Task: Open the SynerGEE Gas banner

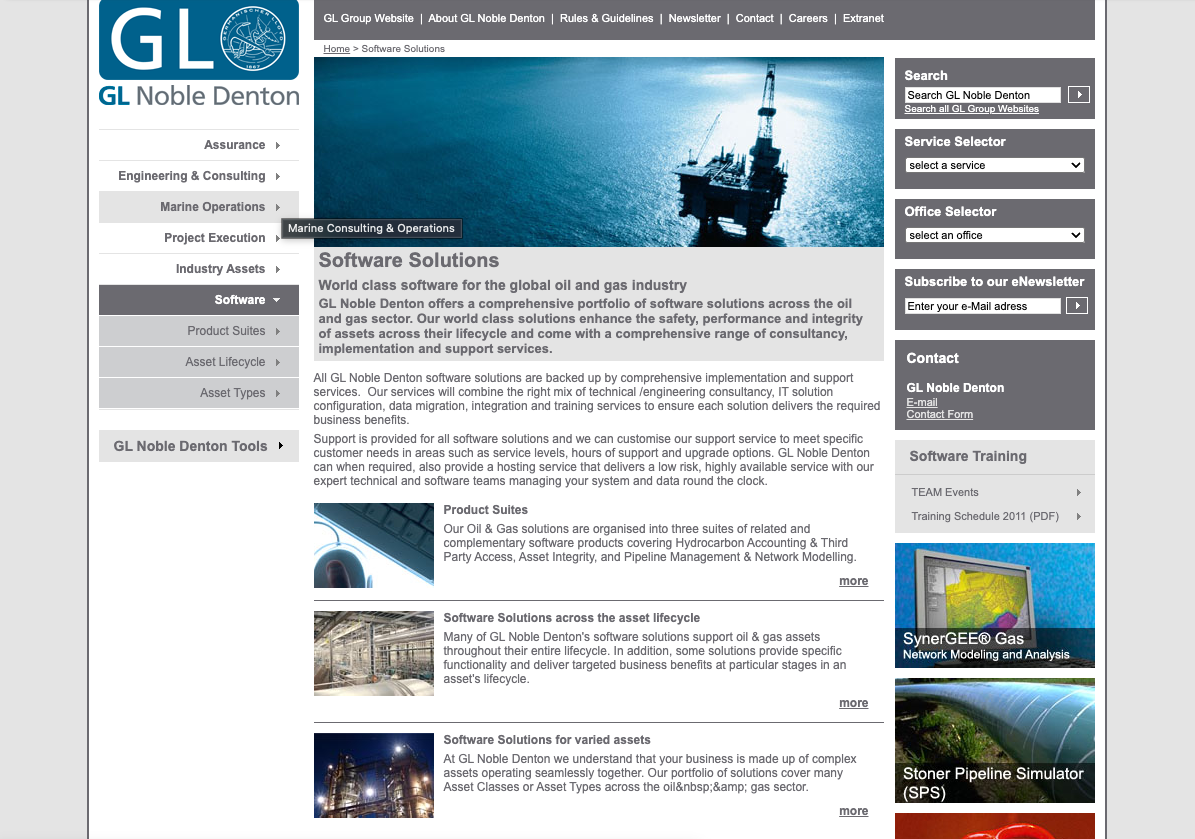Action: pyautogui.click(x=995, y=606)
